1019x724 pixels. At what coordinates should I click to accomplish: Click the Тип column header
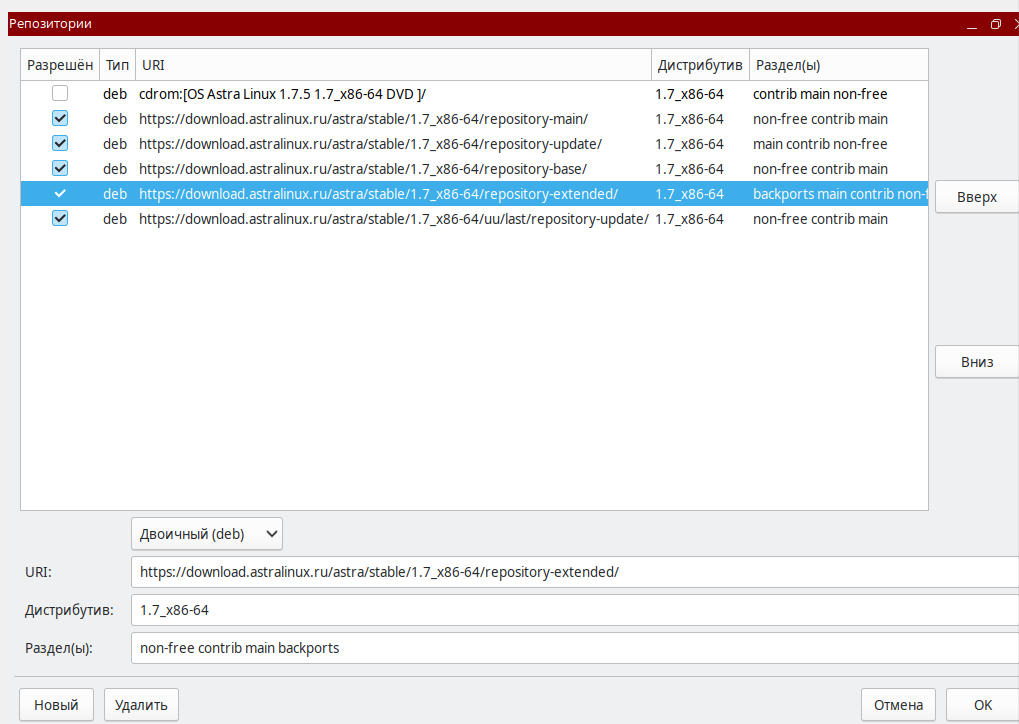point(118,65)
